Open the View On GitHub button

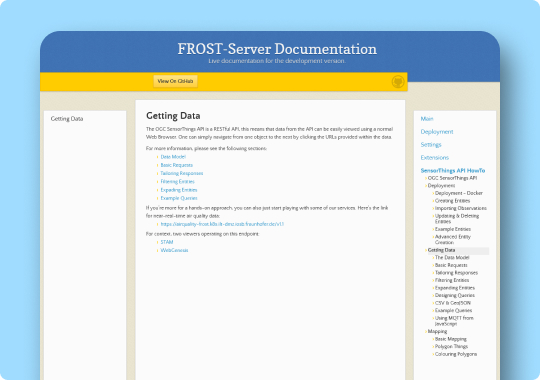click(175, 81)
